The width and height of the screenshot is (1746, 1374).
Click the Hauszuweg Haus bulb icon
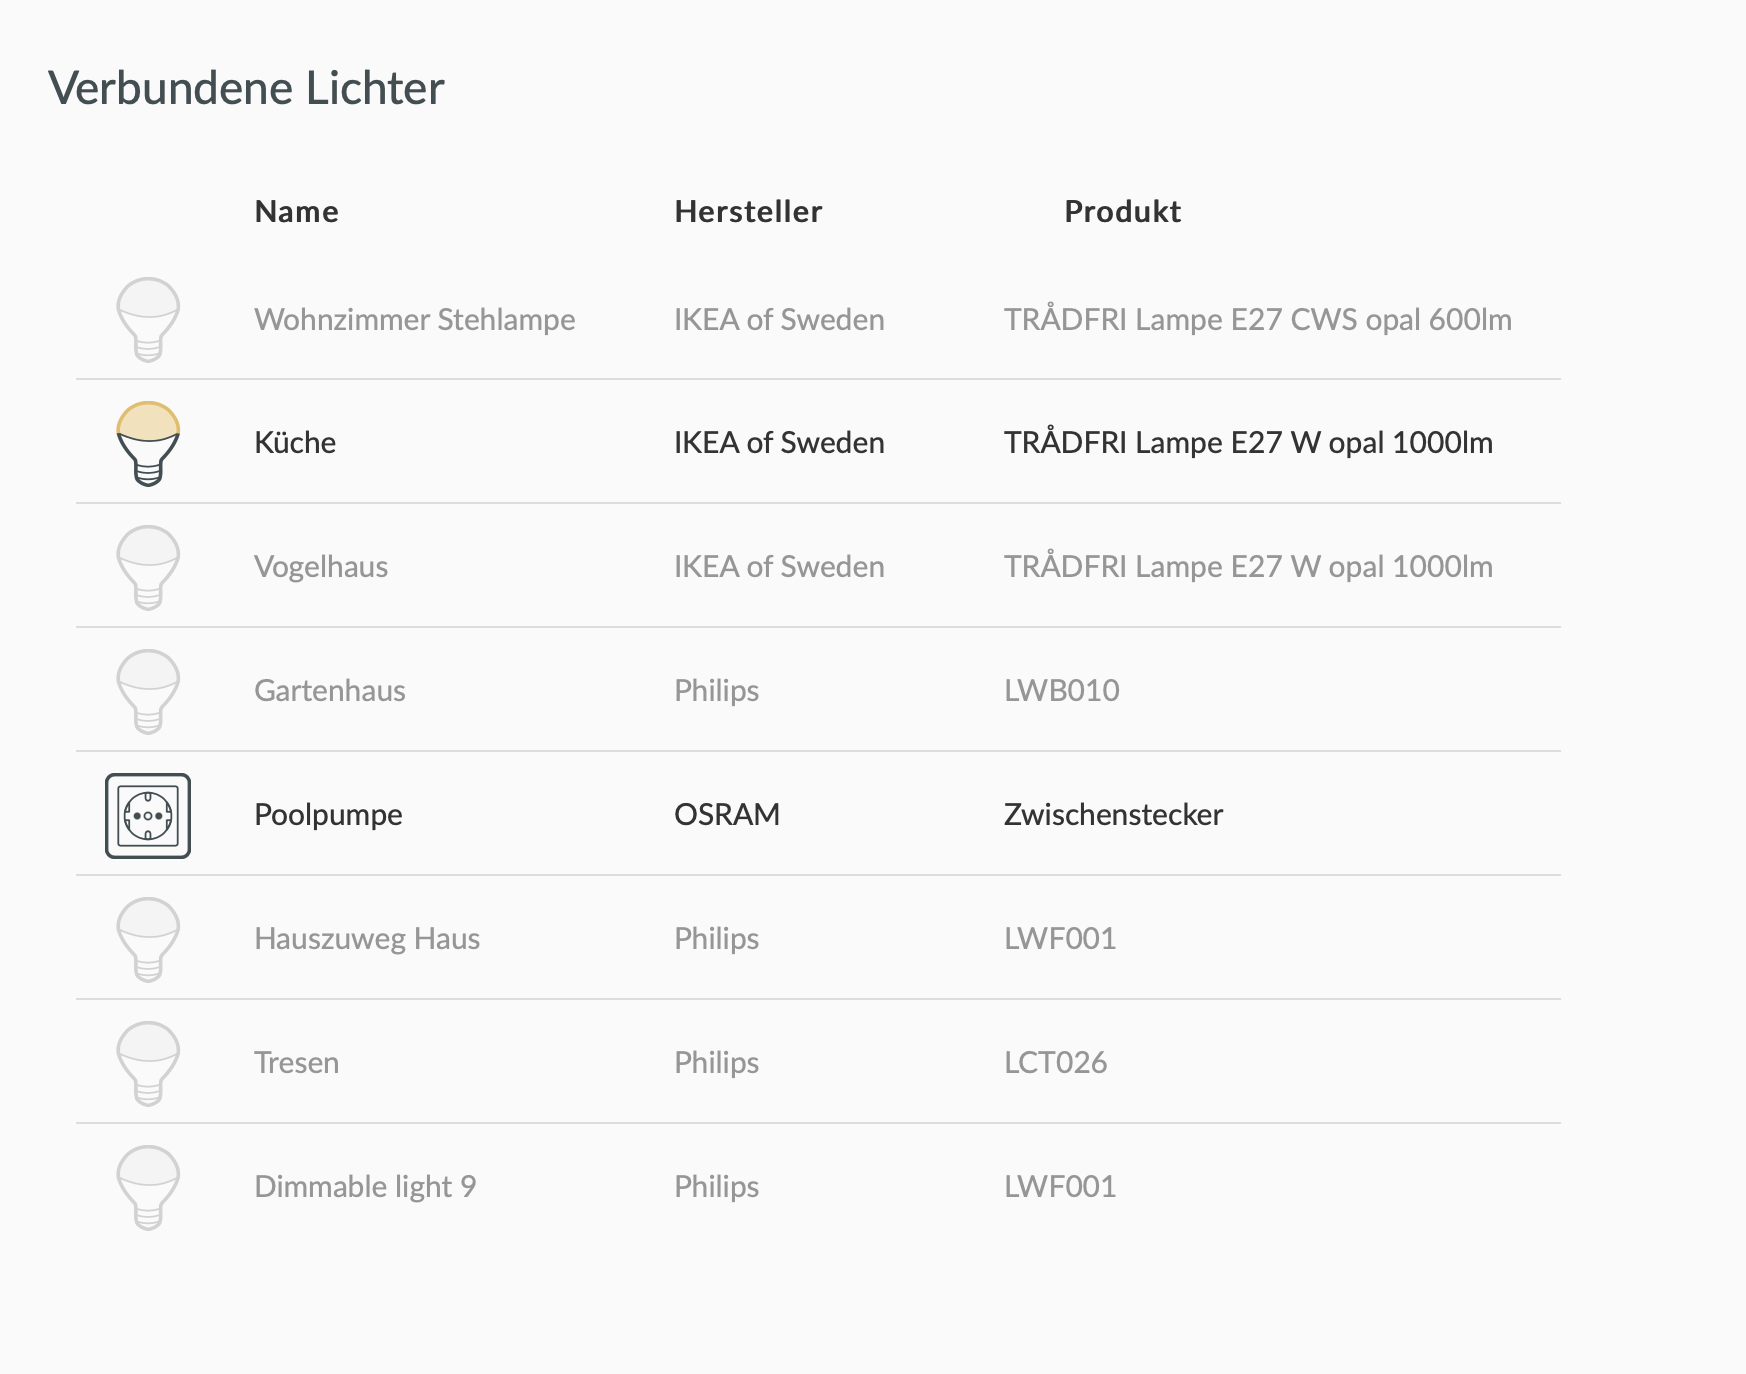(148, 940)
